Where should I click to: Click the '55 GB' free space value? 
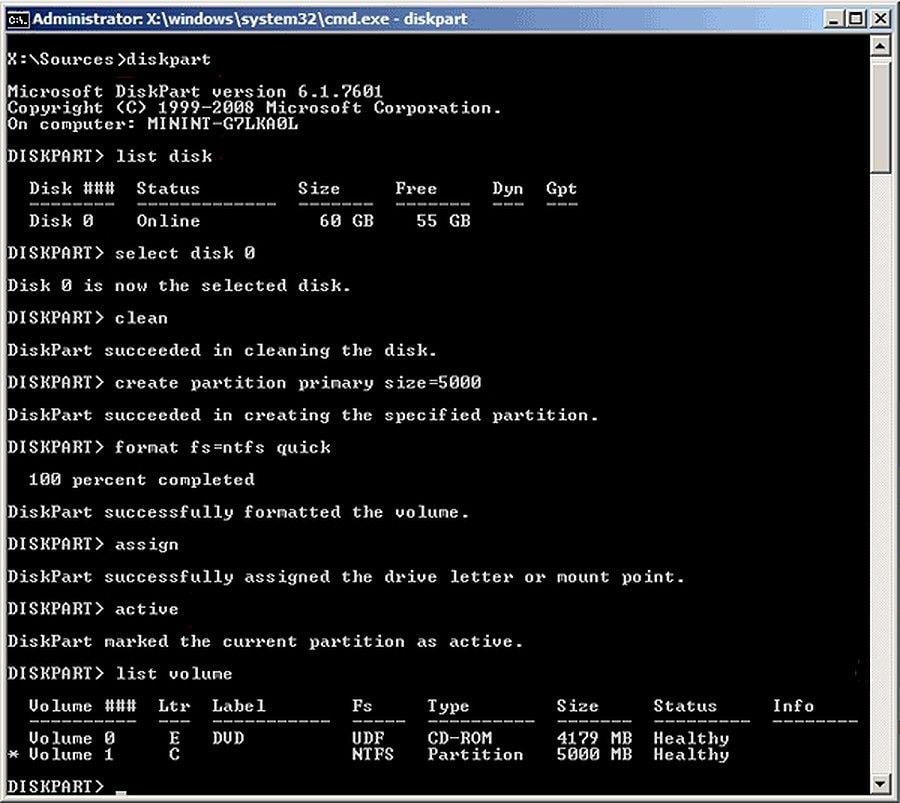click(444, 220)
